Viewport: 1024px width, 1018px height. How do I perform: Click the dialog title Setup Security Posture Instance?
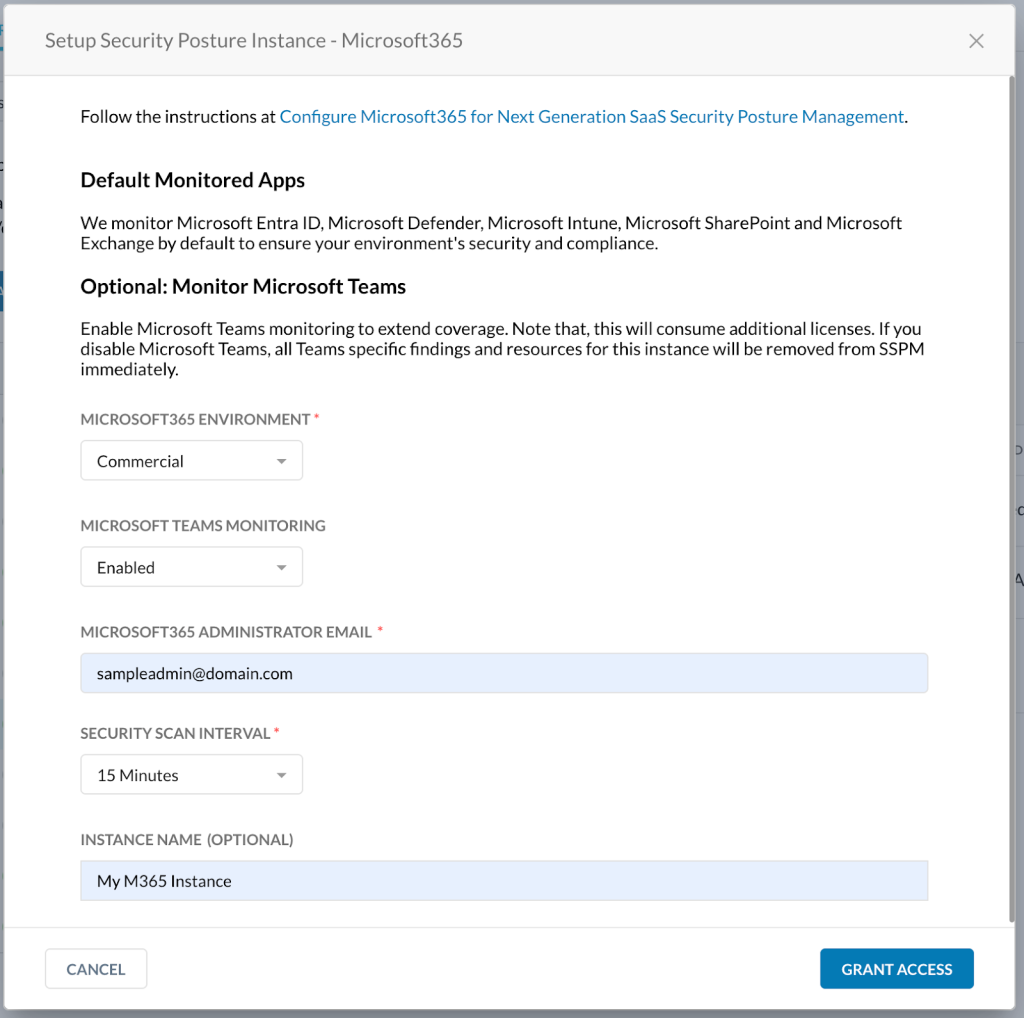click(x=253, y=40)
